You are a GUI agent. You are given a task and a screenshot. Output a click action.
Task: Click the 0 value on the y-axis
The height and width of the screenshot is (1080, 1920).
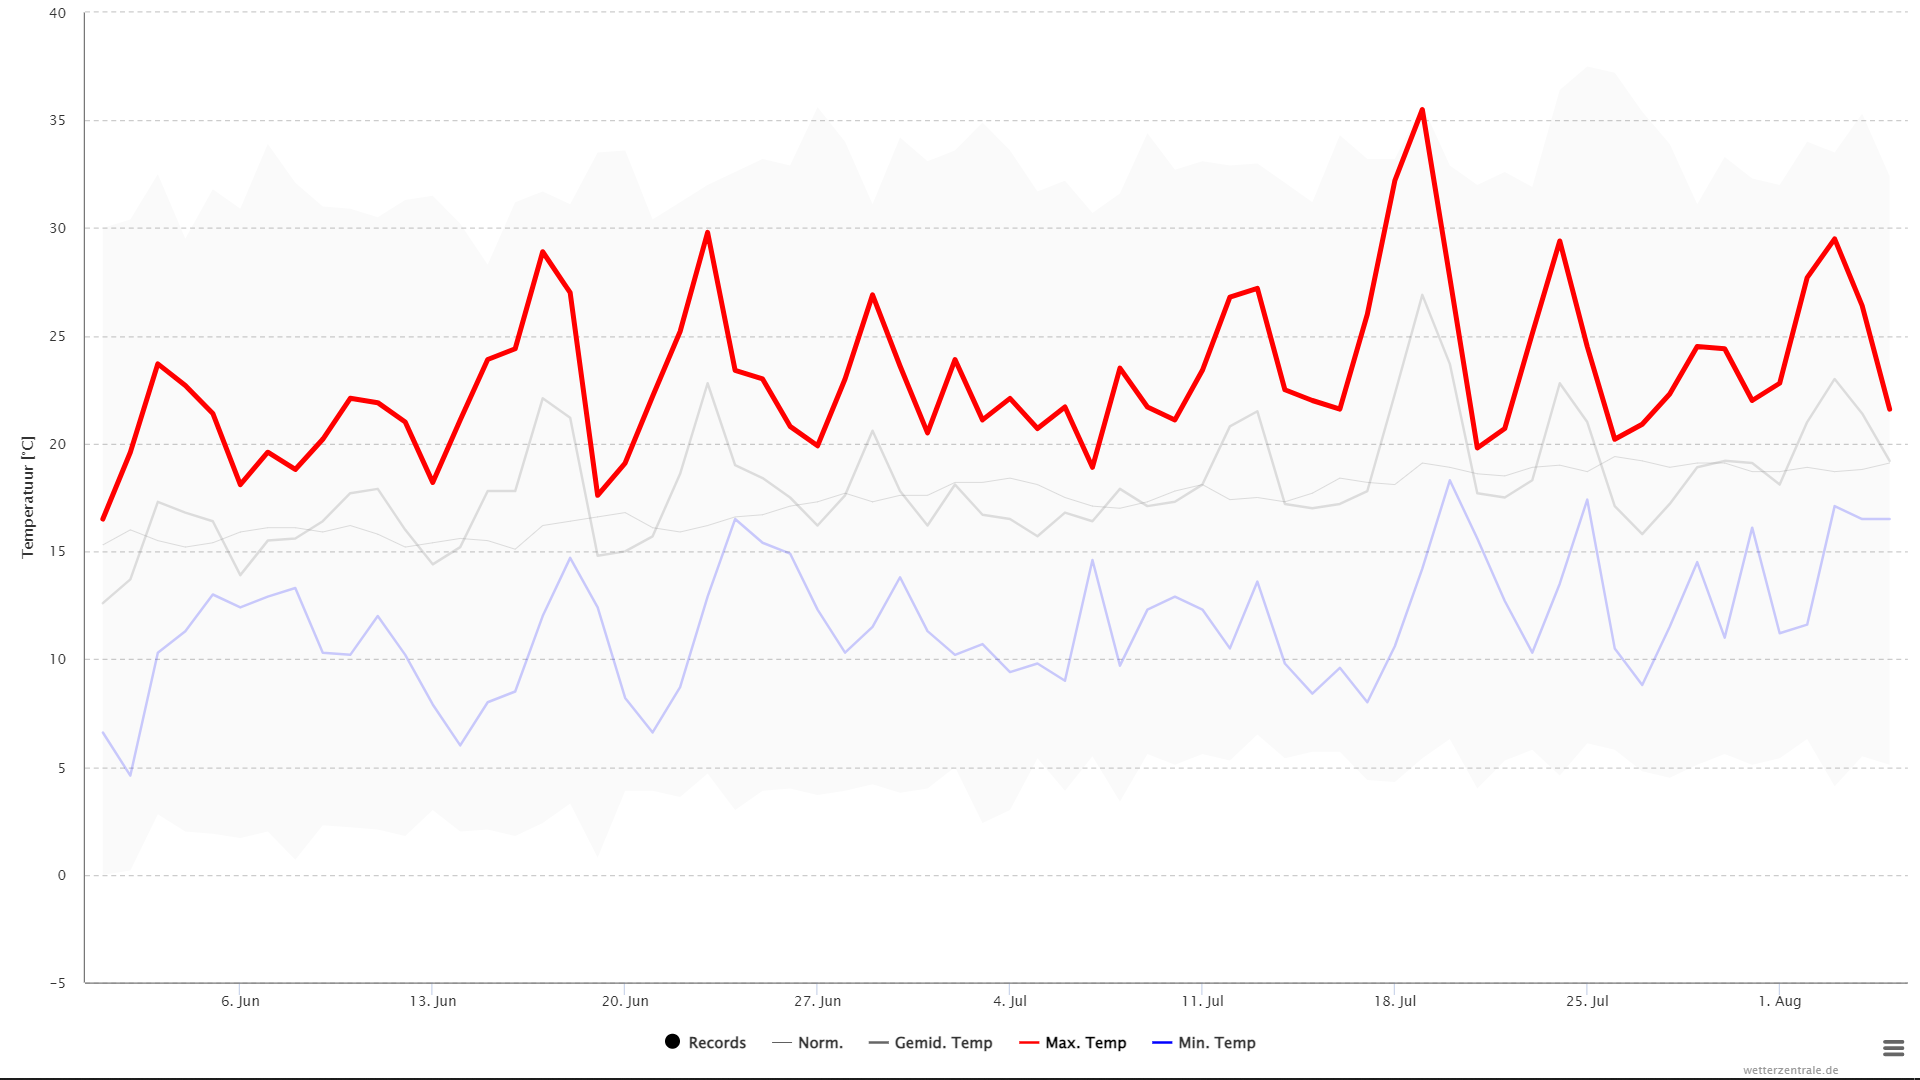62,875
